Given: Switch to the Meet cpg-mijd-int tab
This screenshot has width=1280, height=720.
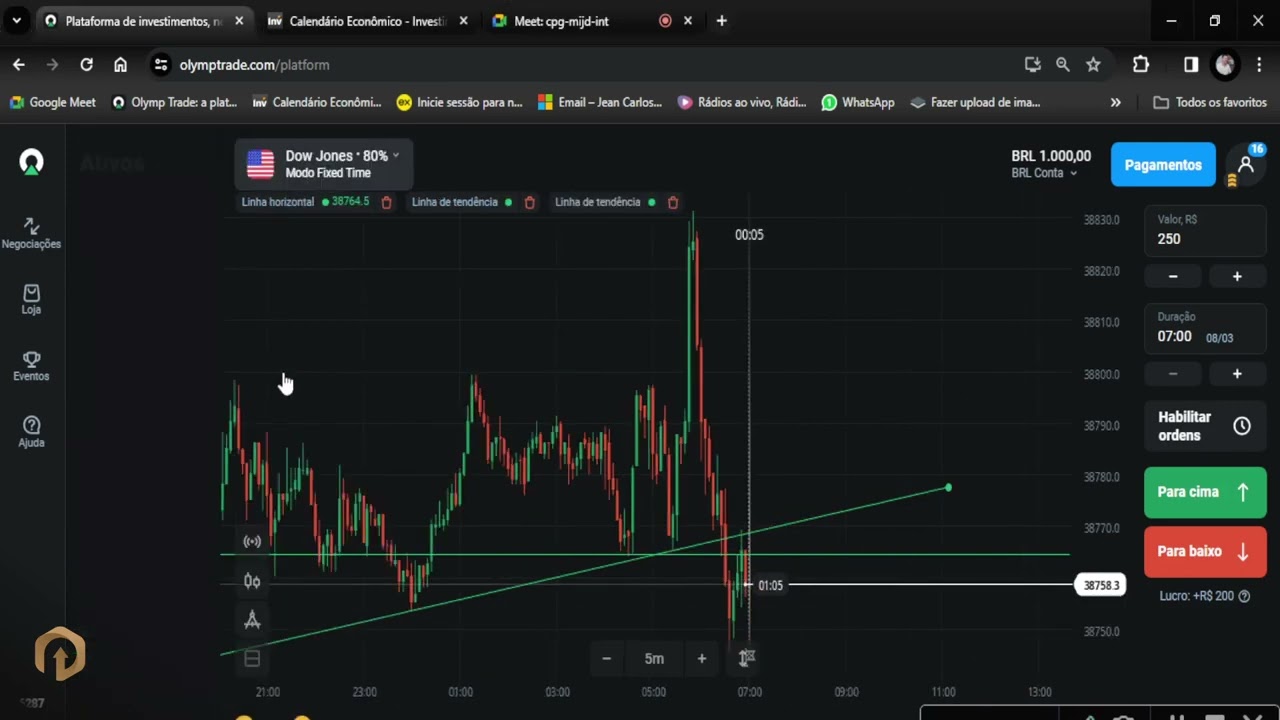Looking at the screenshot, I should (x=560, y=21).
